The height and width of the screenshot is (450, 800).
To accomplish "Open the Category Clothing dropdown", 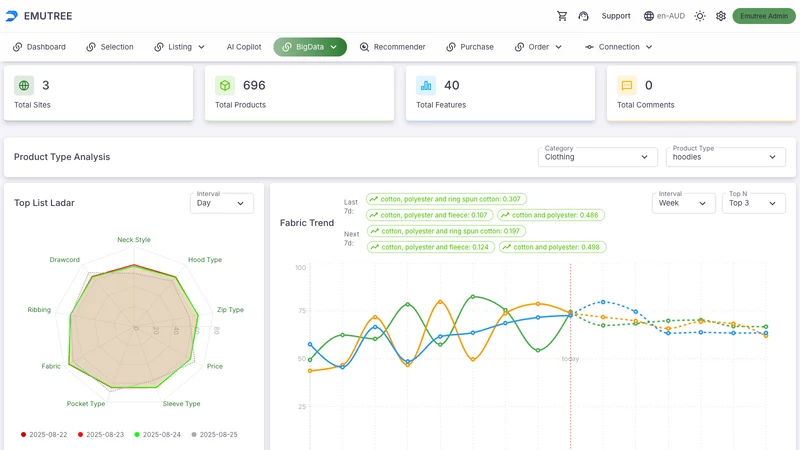I will 596,157.
